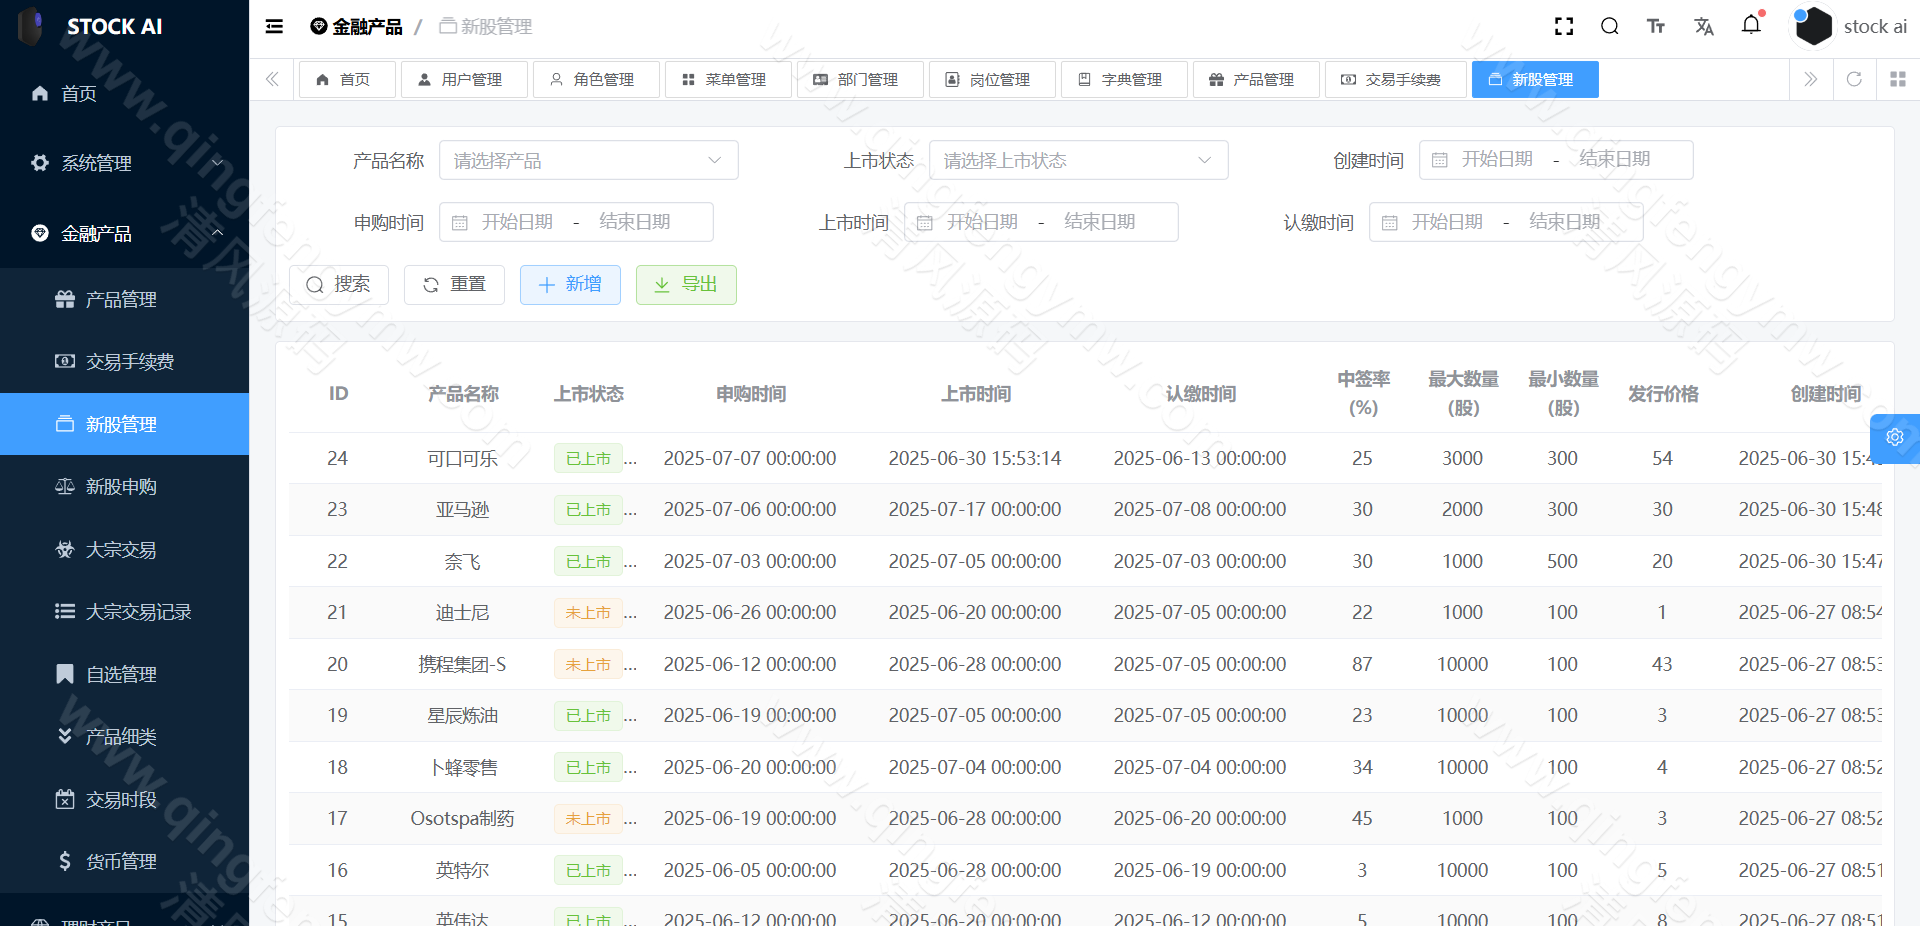Open the grid layout icon top right
This screenshot has width=1920, height=926.
pos(1898,79)
